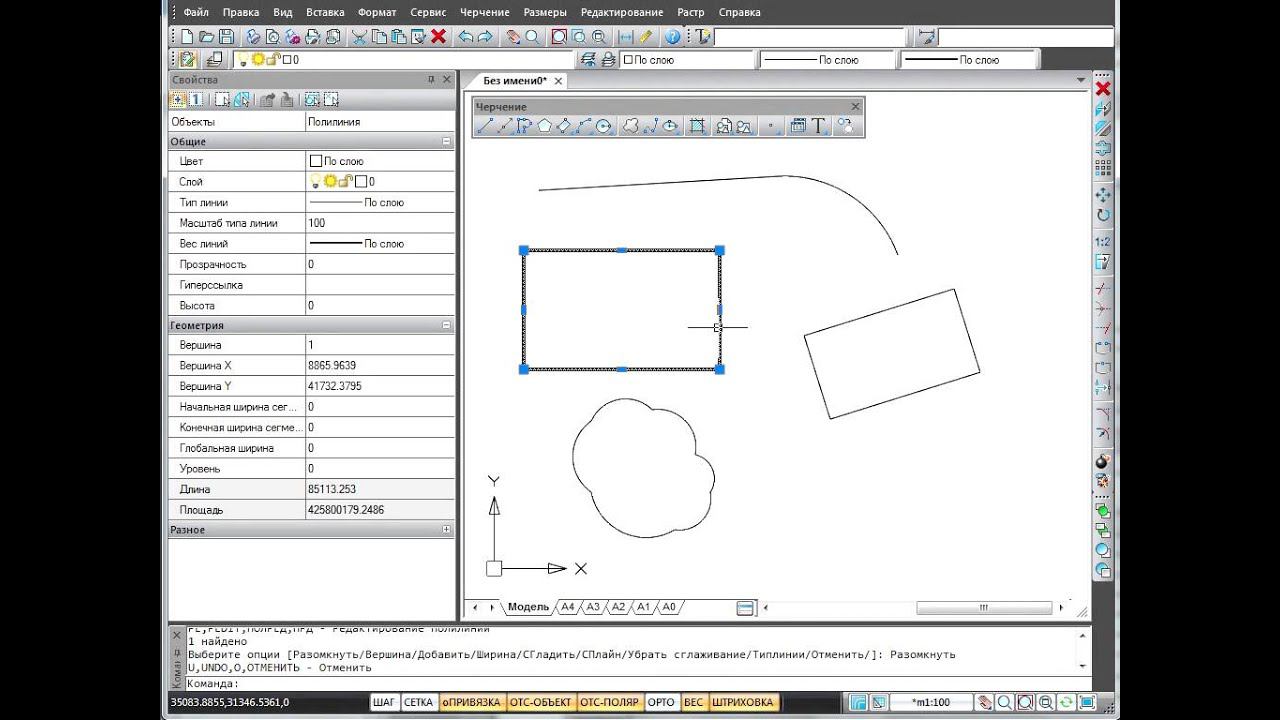Viewport: 1280px width, 720px height.
Task: Toggle ШАГ snap mode in the status bar
Action: [384, 702]
